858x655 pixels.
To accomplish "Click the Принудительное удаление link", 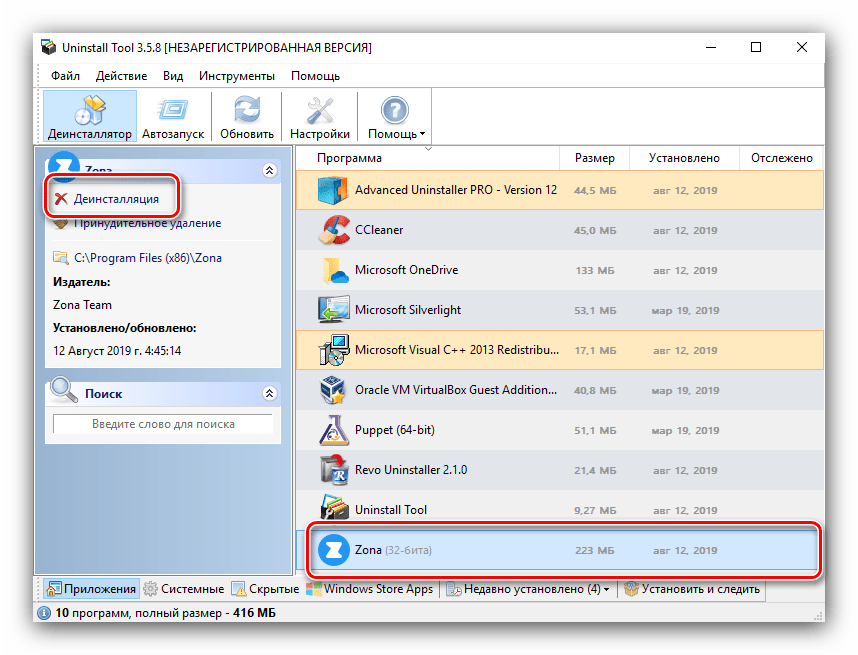I will 148,223.
